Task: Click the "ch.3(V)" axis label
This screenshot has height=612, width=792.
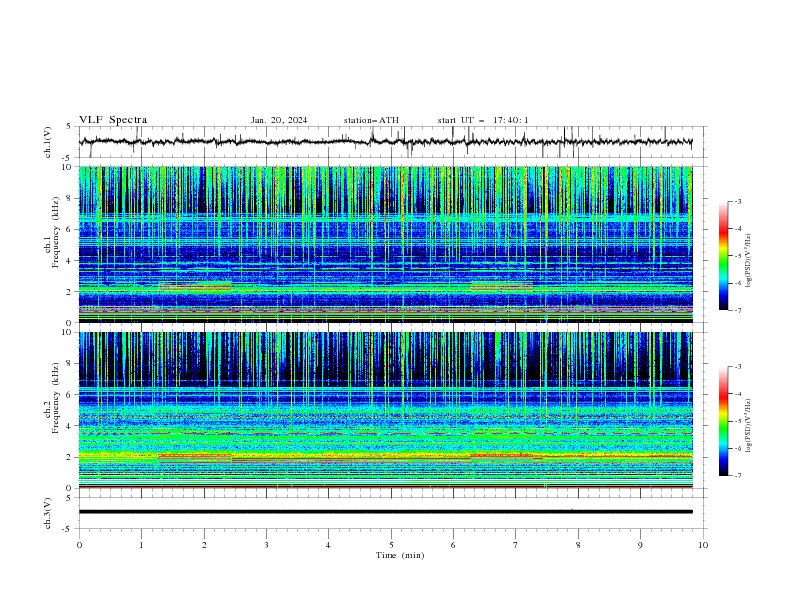Action: (x=48, y=513)
